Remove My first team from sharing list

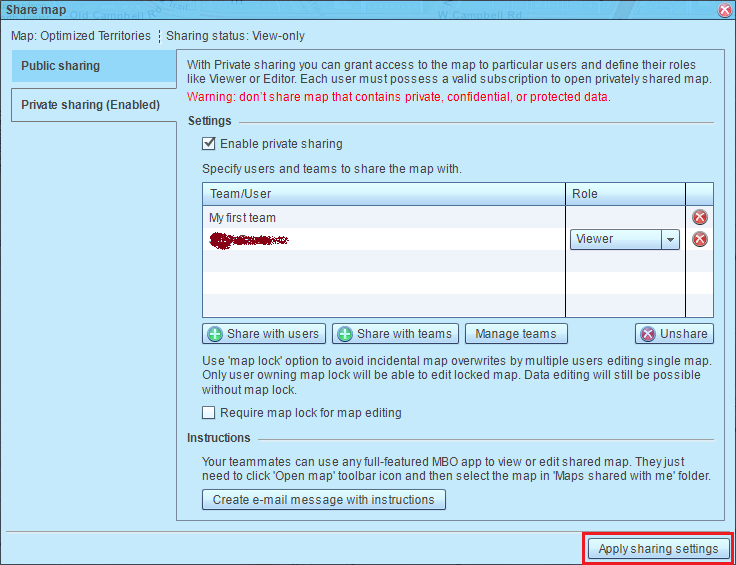click(699, 217)
